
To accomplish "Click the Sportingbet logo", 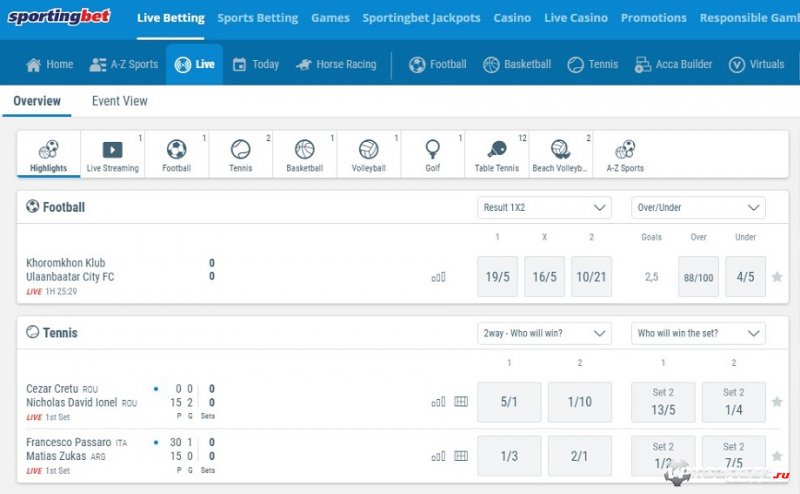I will [x=59, y=17].
